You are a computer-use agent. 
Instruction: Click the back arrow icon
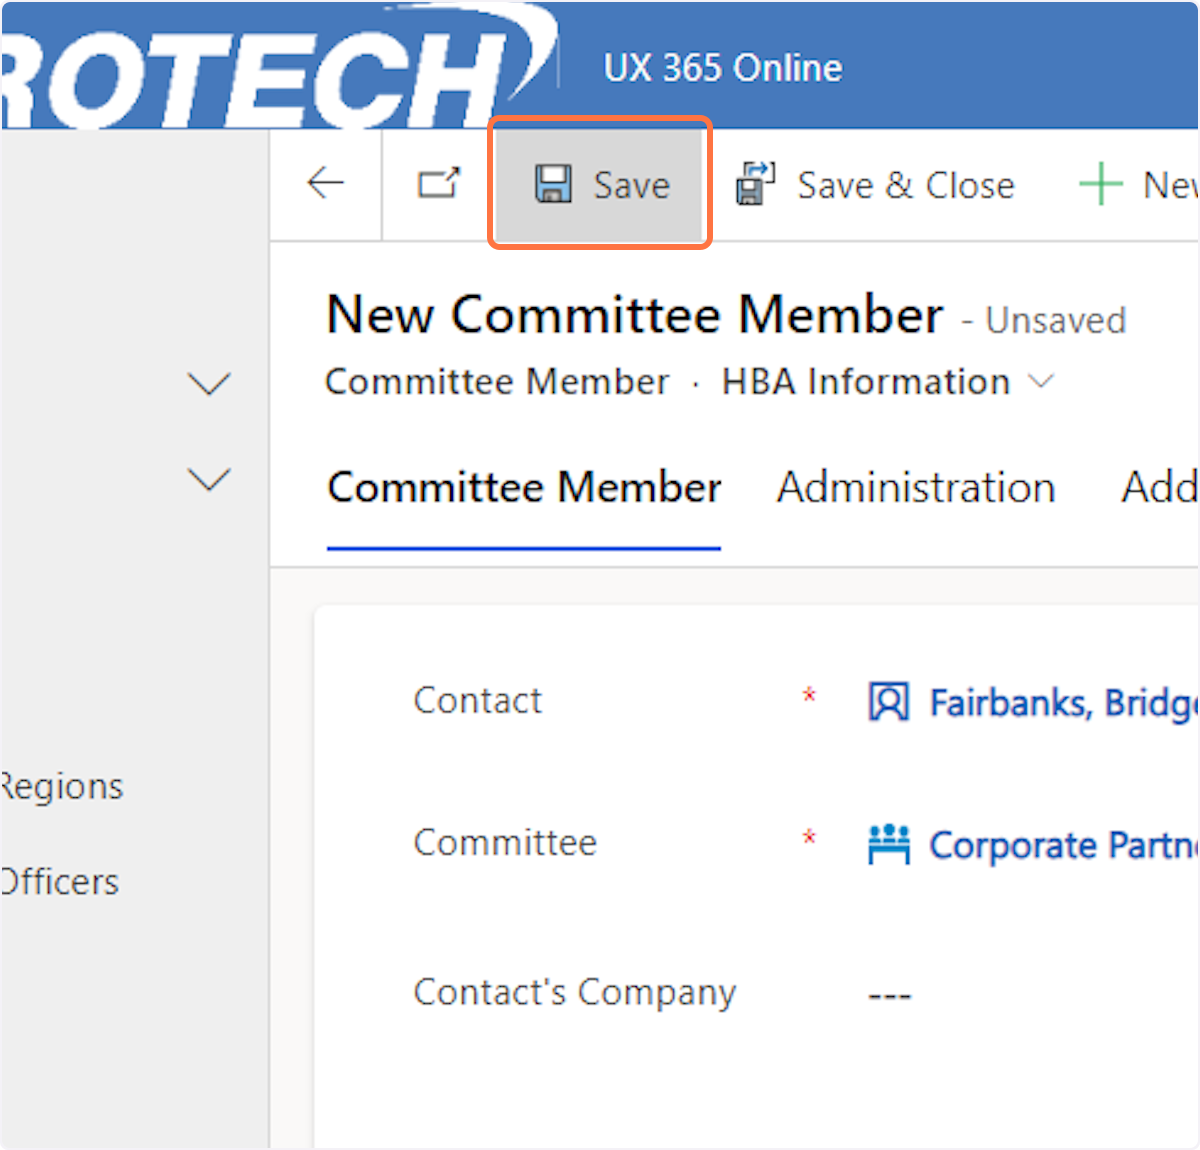tap(325, 184)
